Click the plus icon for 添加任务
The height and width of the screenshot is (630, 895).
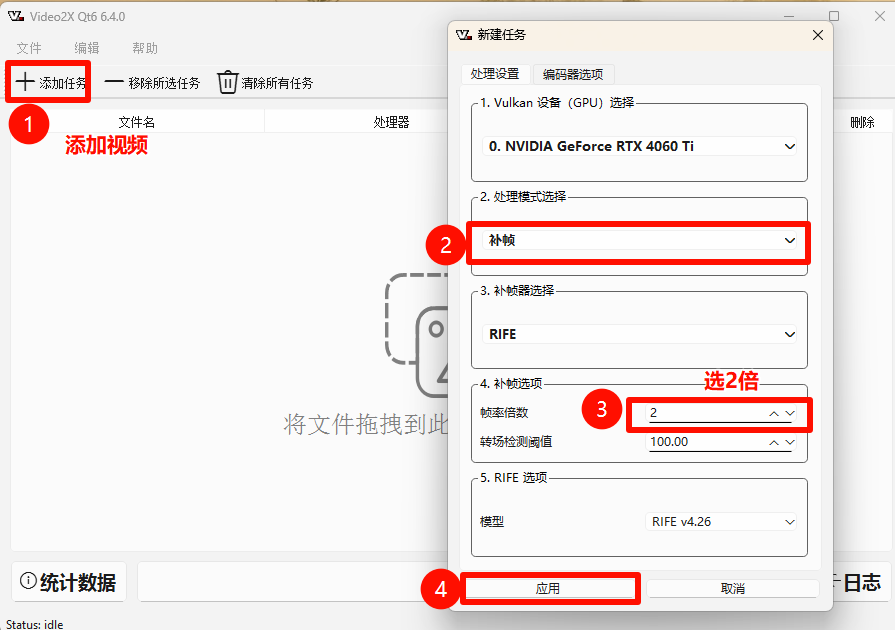click(25, 82)
